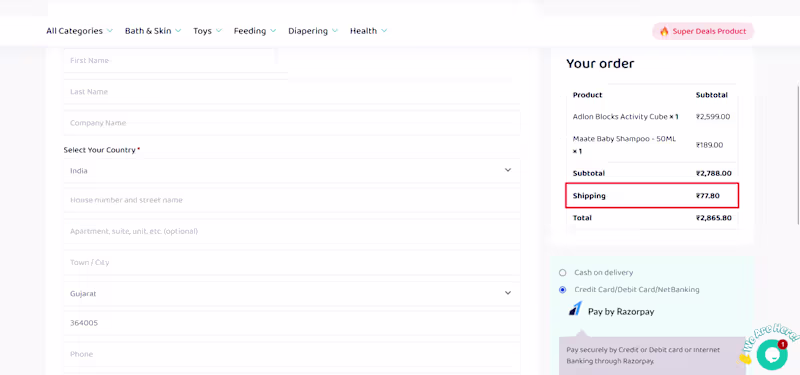Click the Your order heading
This screenshot has width=800, height=375.
[x=600, y=64]
